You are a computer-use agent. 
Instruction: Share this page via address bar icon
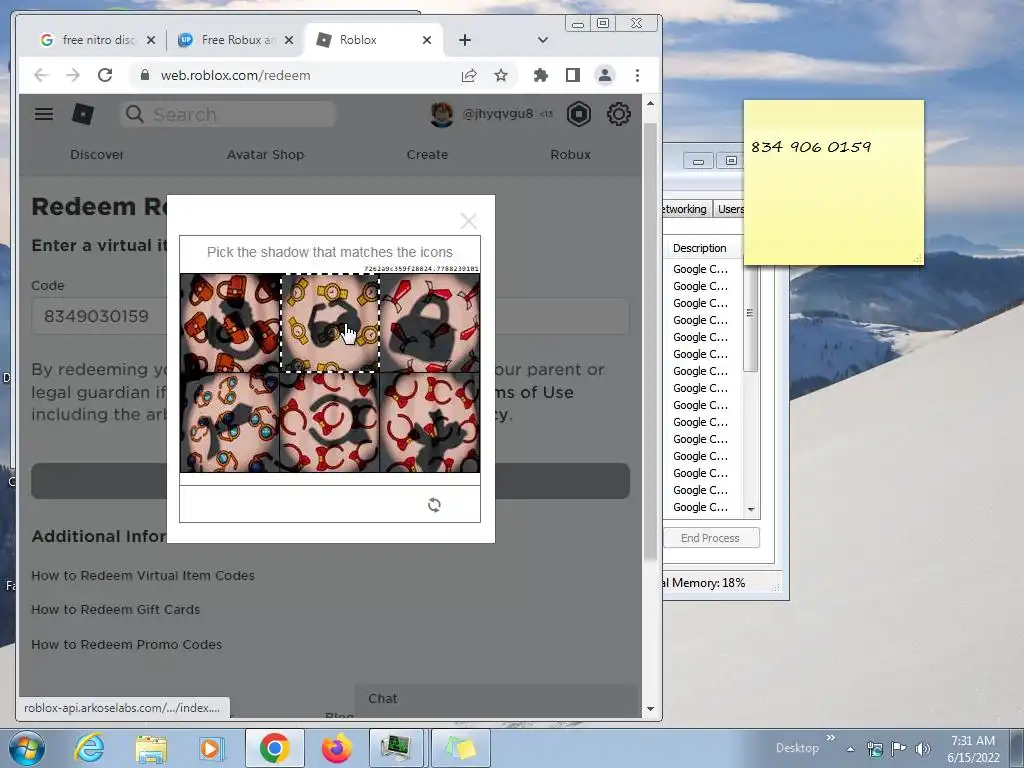(469, 75)
